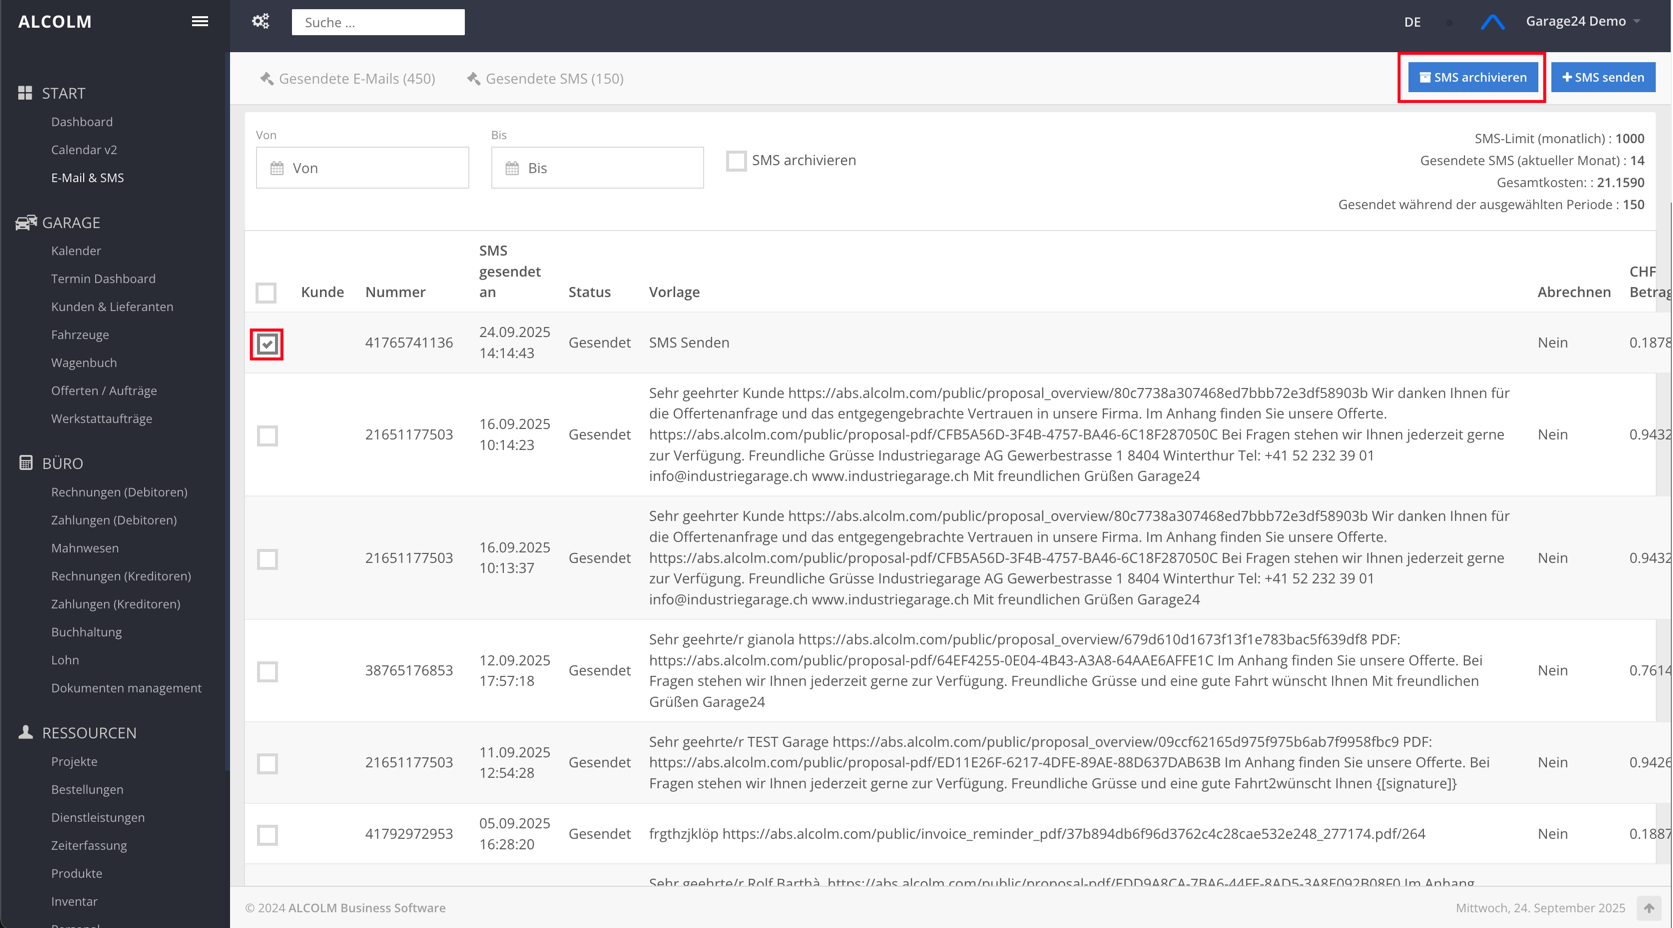Open the Garage24 Demo user dropdown
The image size is (1673, 928).
click(1582, 21)
